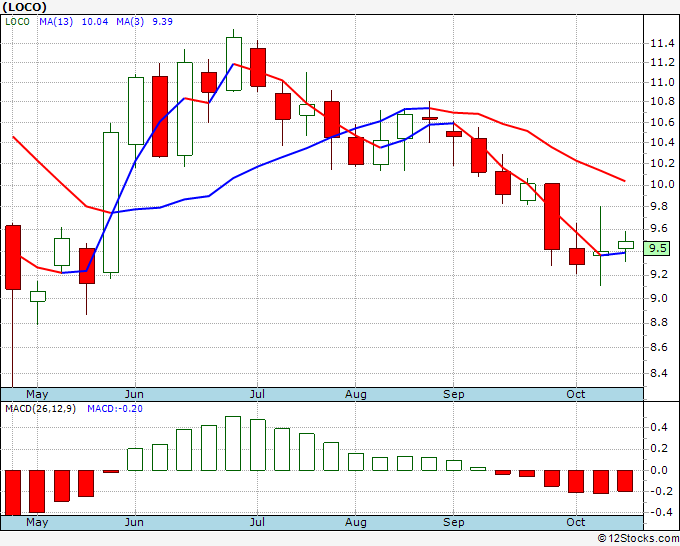Image resolution: width=680 pixels, height=546 pixels.
Task: Click the MA(3) legend label
Action: coord(130,22)
